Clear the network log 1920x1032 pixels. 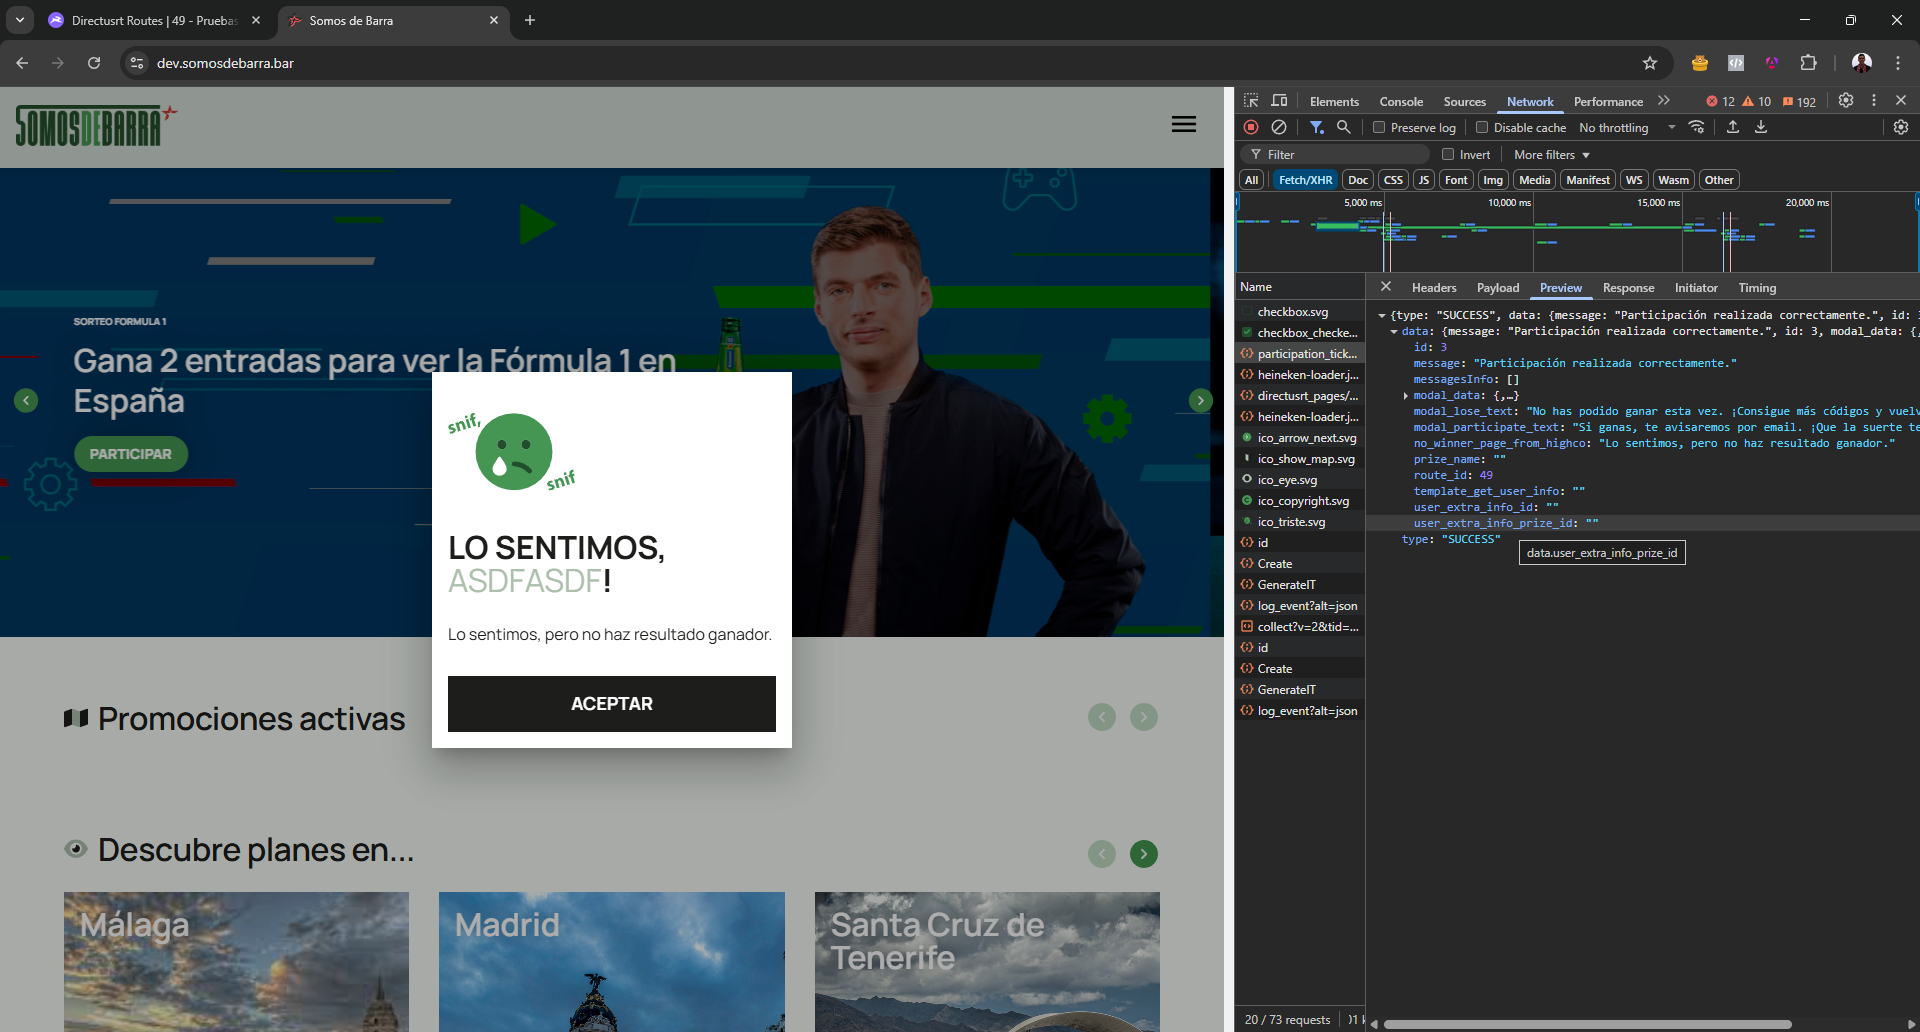(1279, 127)
